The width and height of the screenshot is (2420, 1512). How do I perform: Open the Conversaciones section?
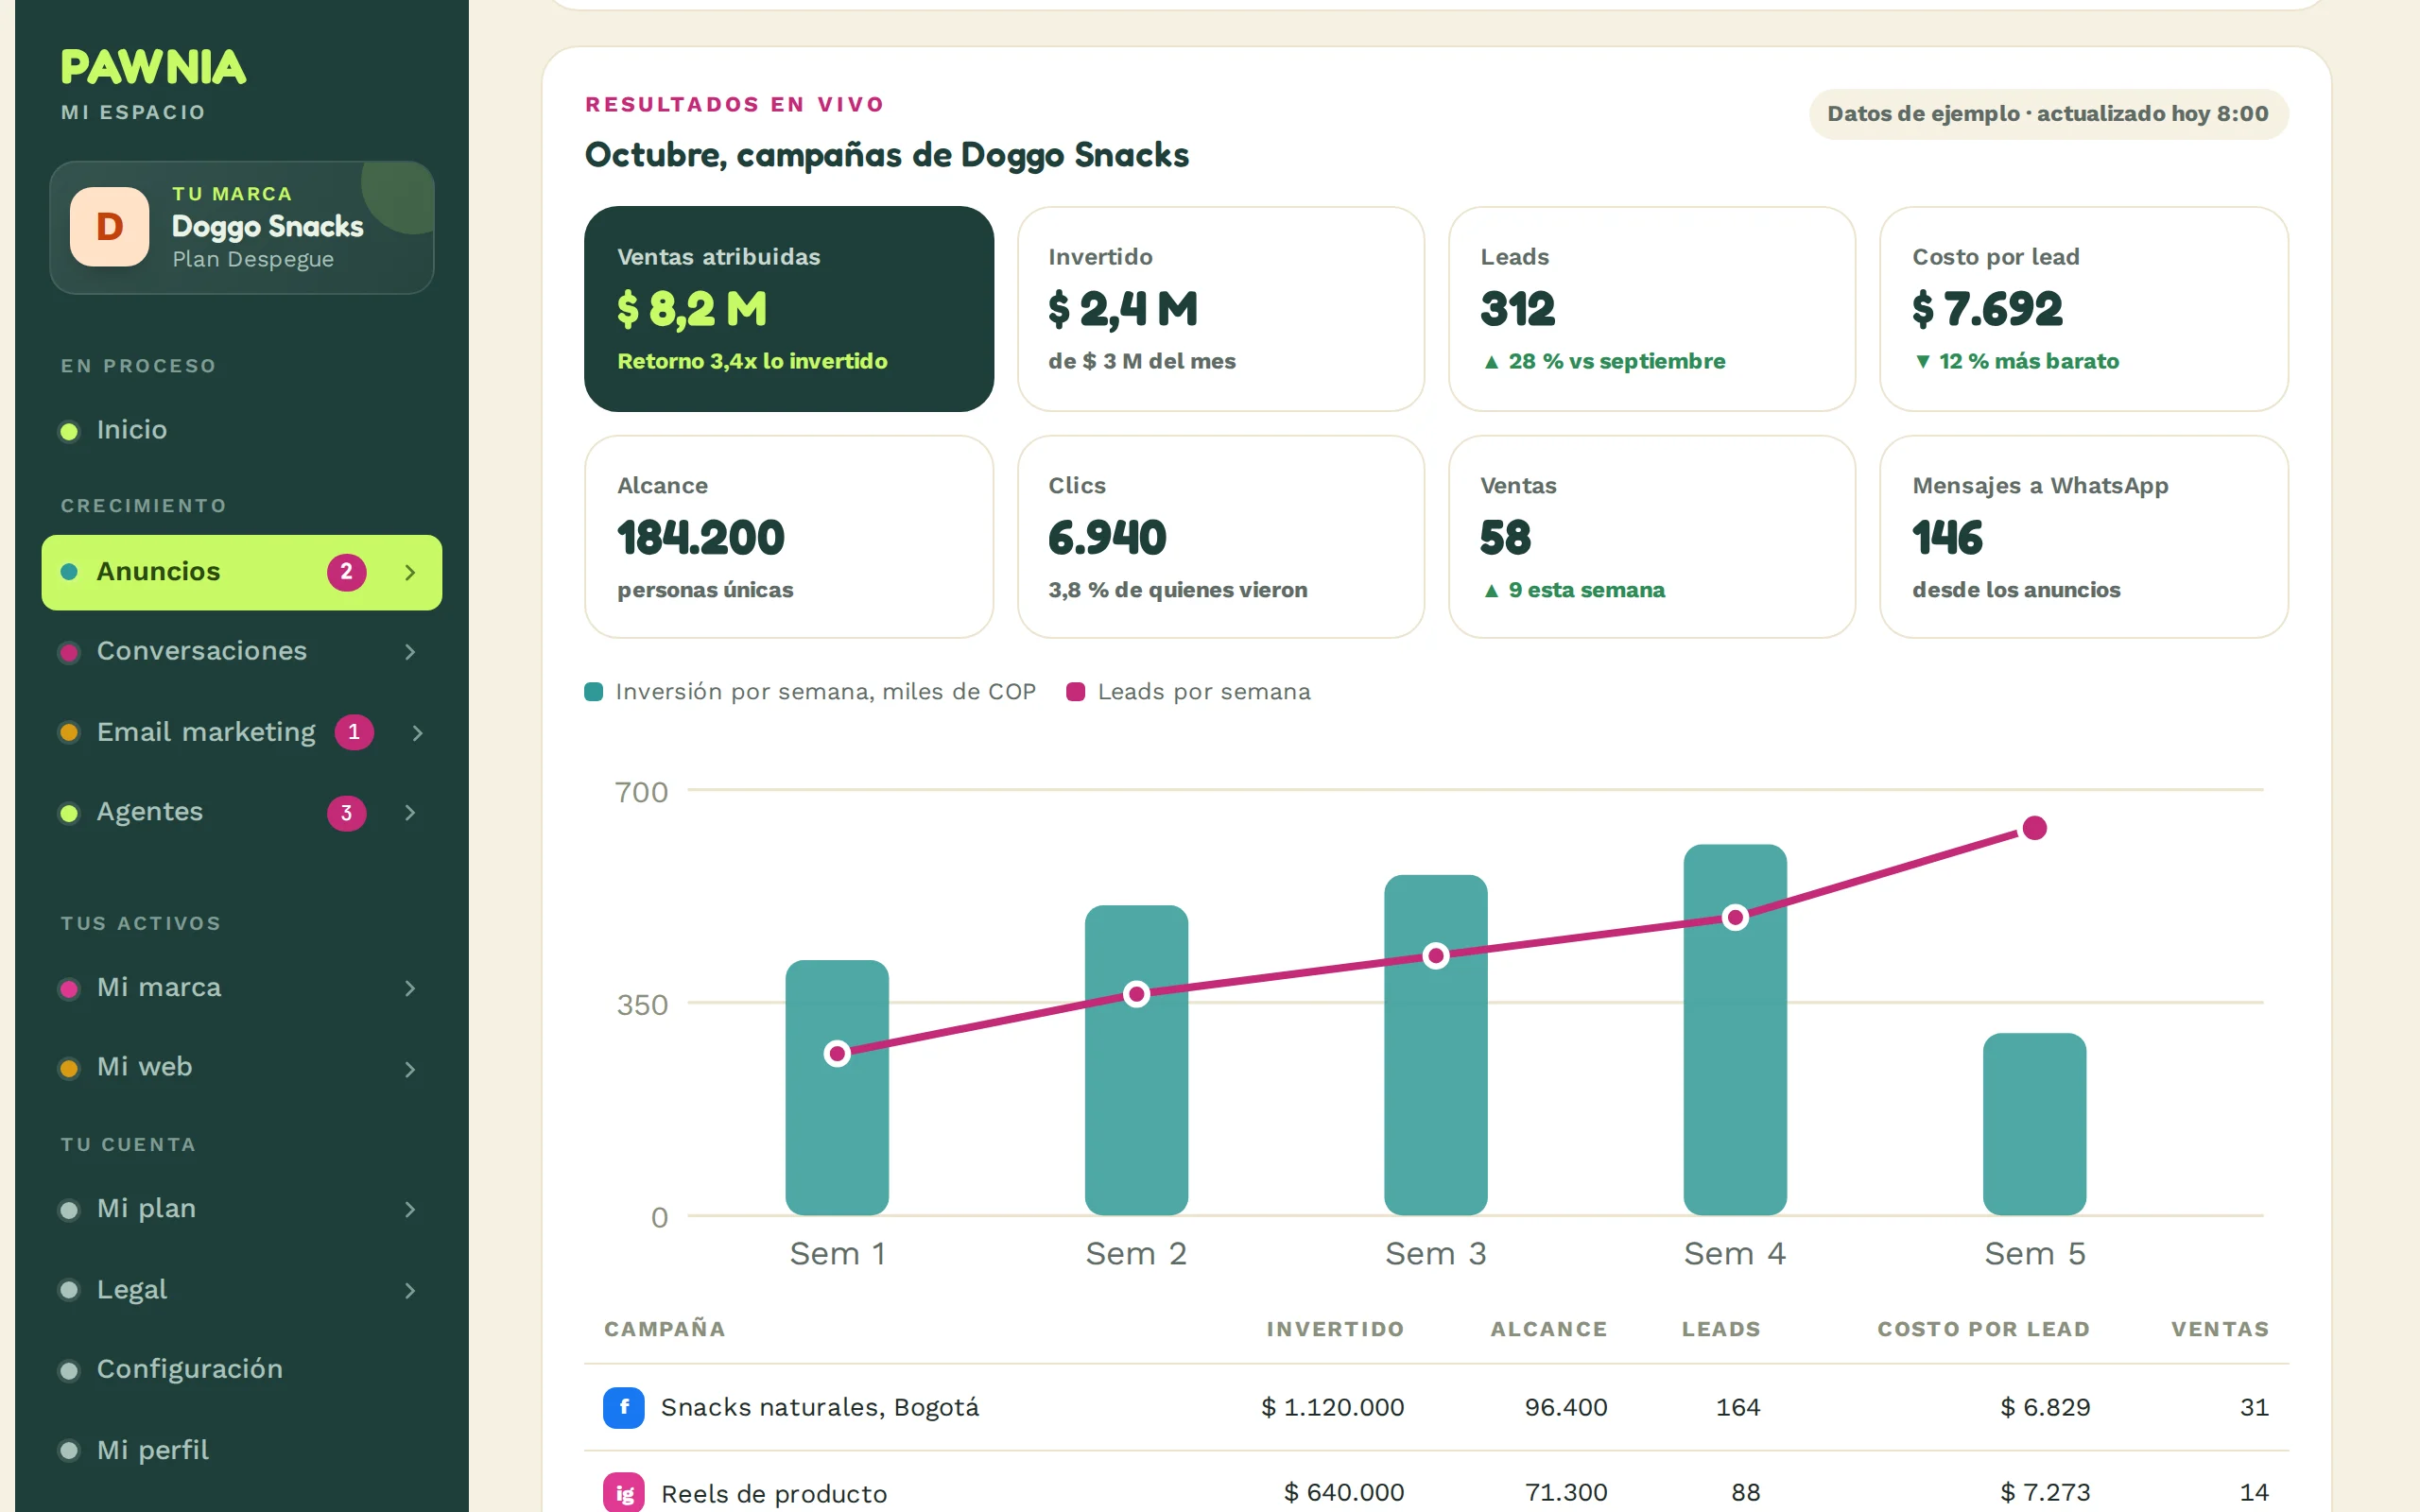pyautogui.click(x=242, y=651)
